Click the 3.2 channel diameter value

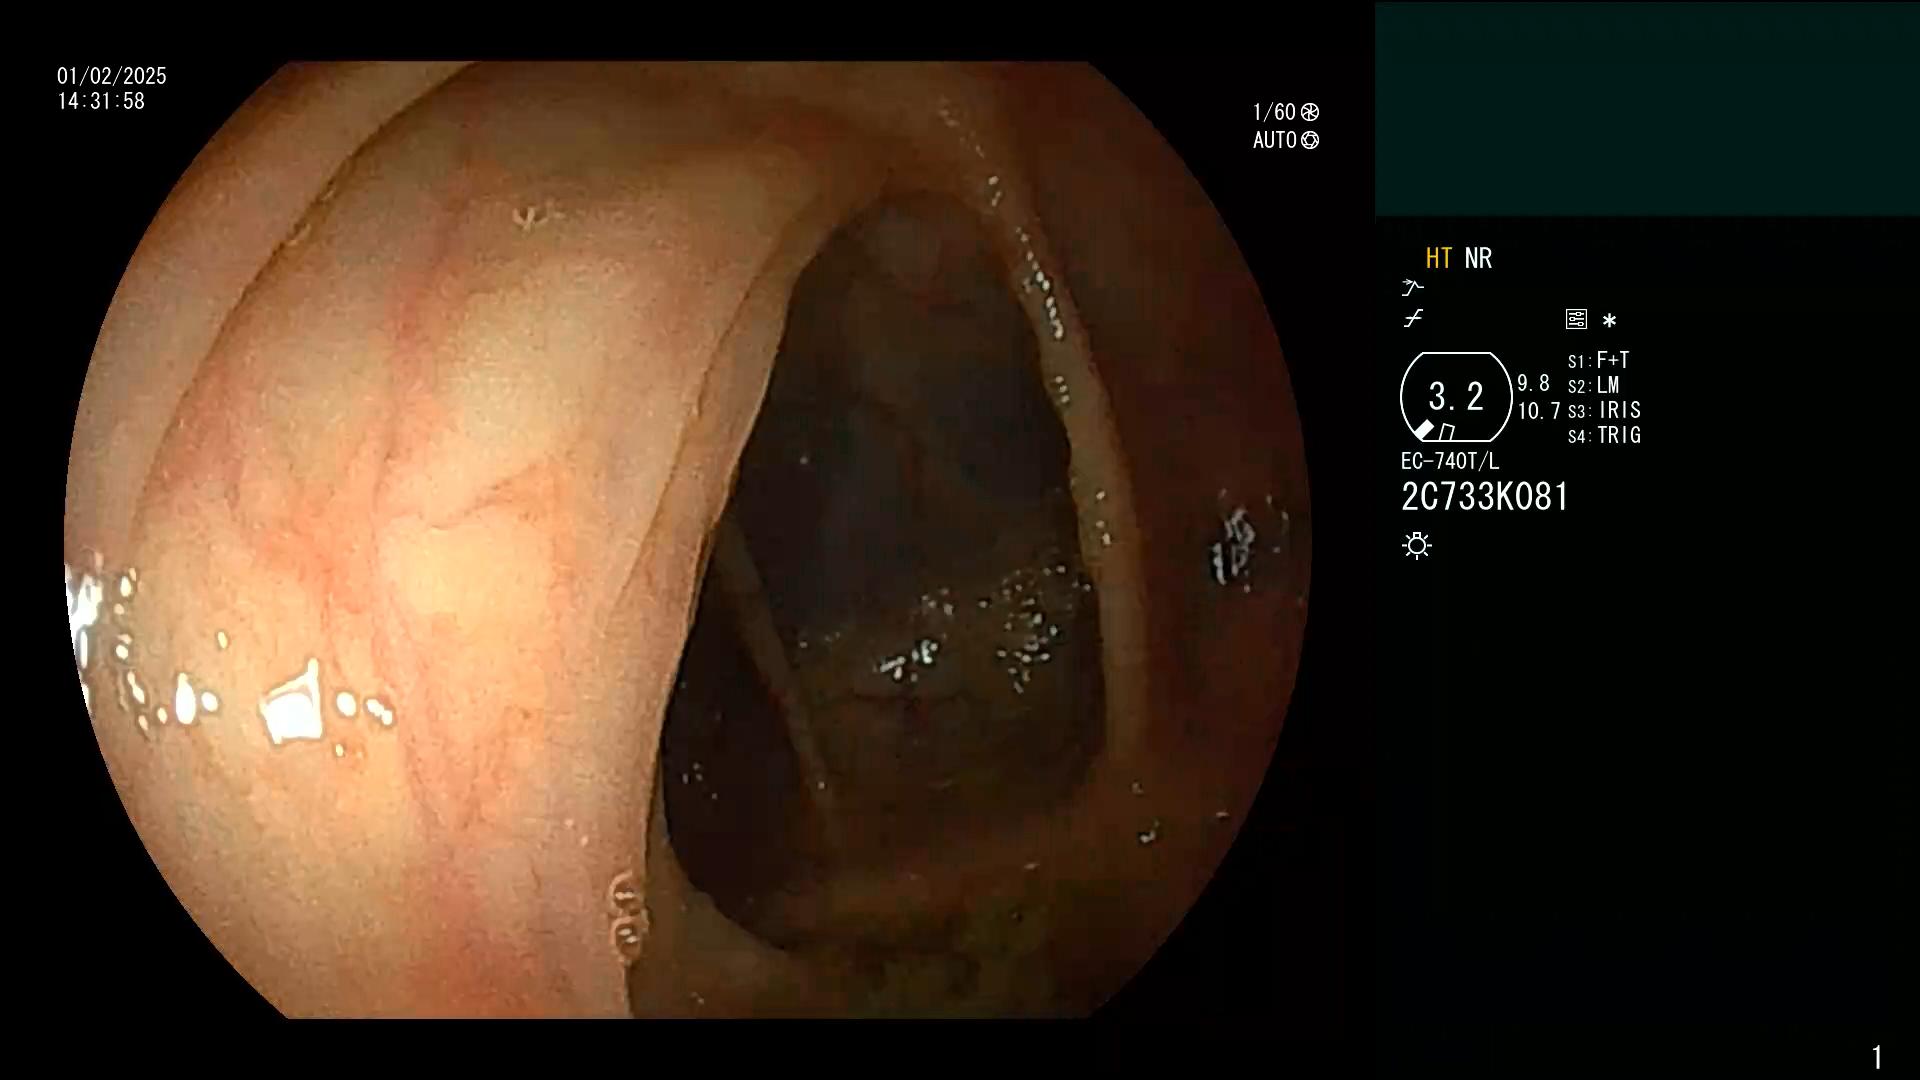1456,397
